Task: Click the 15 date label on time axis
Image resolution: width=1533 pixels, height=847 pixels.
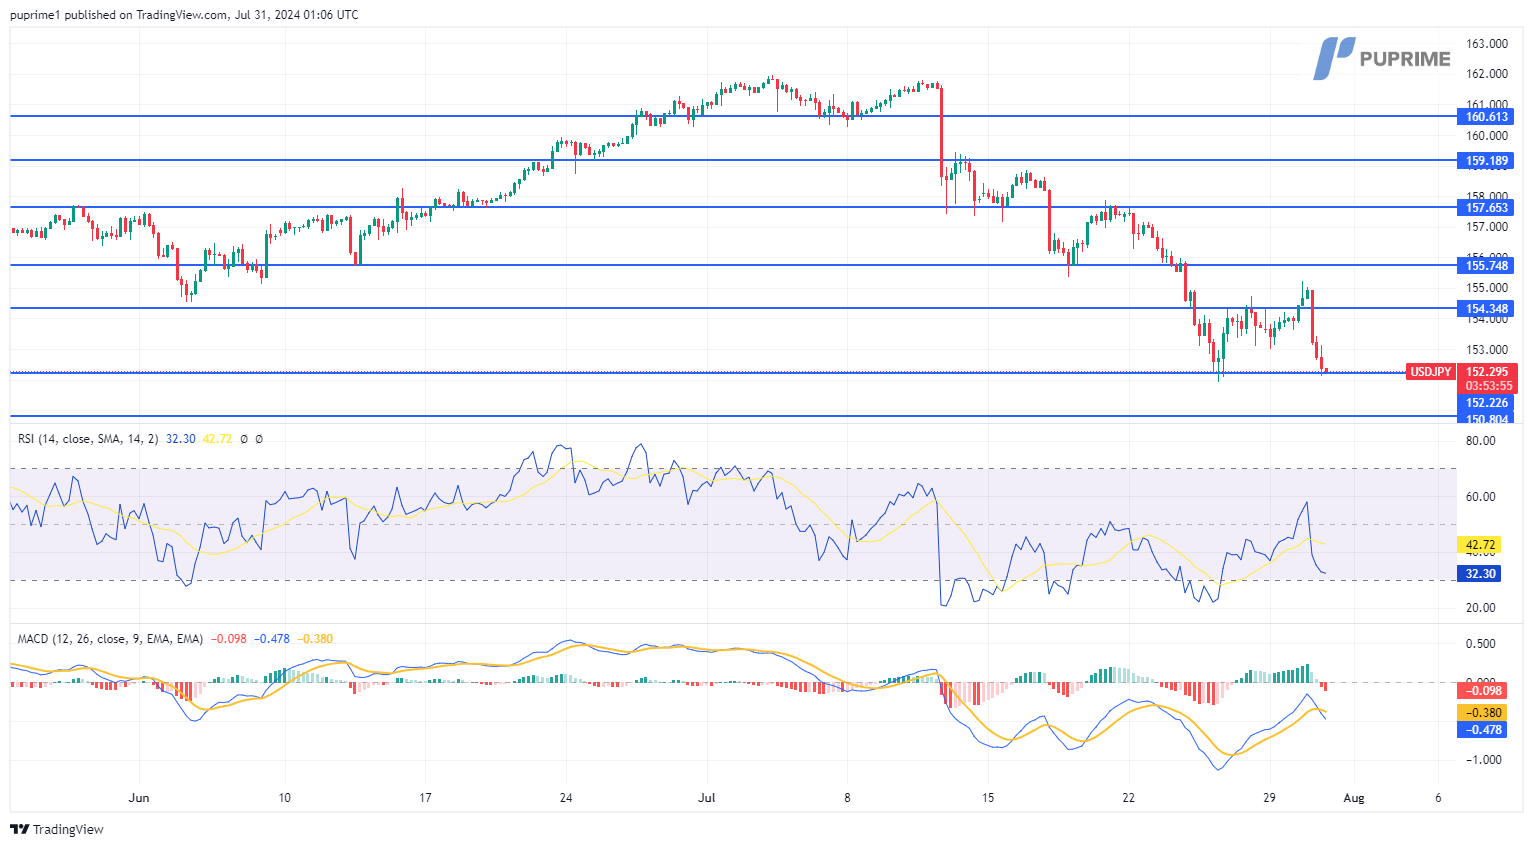Action: click(988, 798)
